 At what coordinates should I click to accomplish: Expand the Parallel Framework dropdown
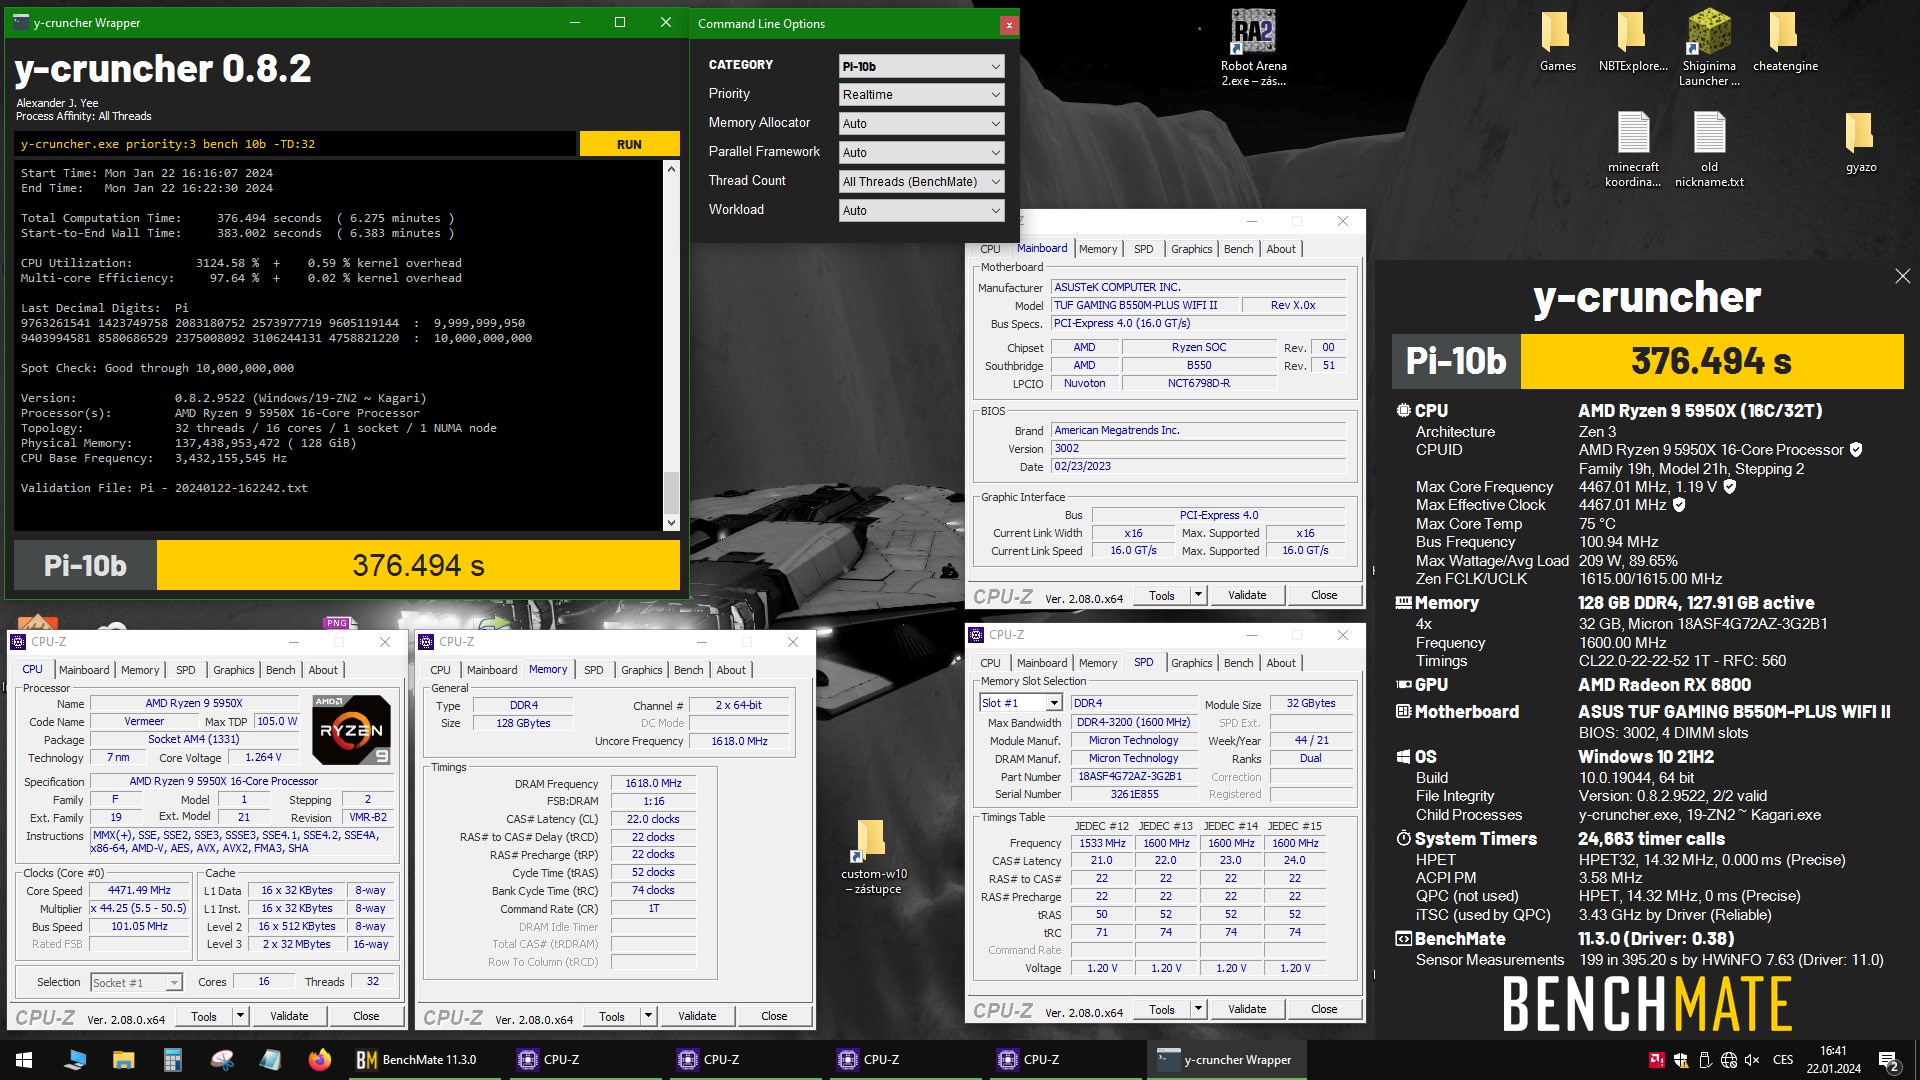coord(921,152)
